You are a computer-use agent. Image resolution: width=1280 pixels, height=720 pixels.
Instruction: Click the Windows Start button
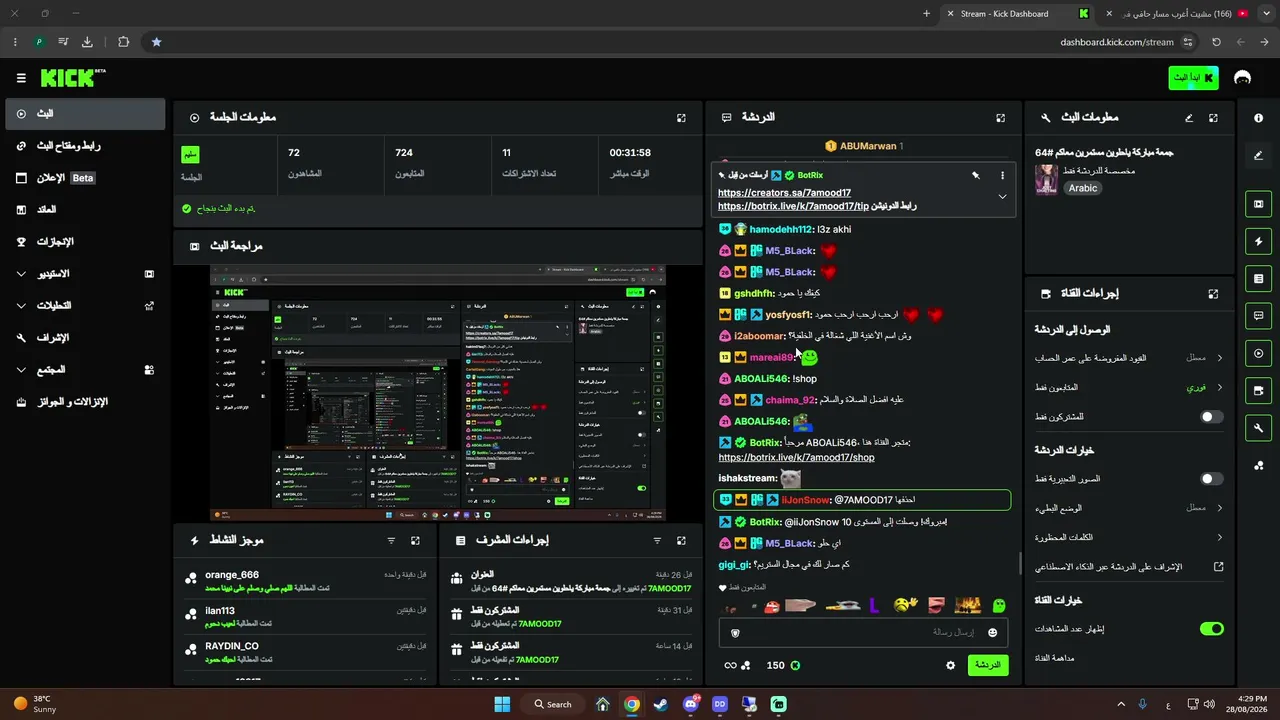502,704
